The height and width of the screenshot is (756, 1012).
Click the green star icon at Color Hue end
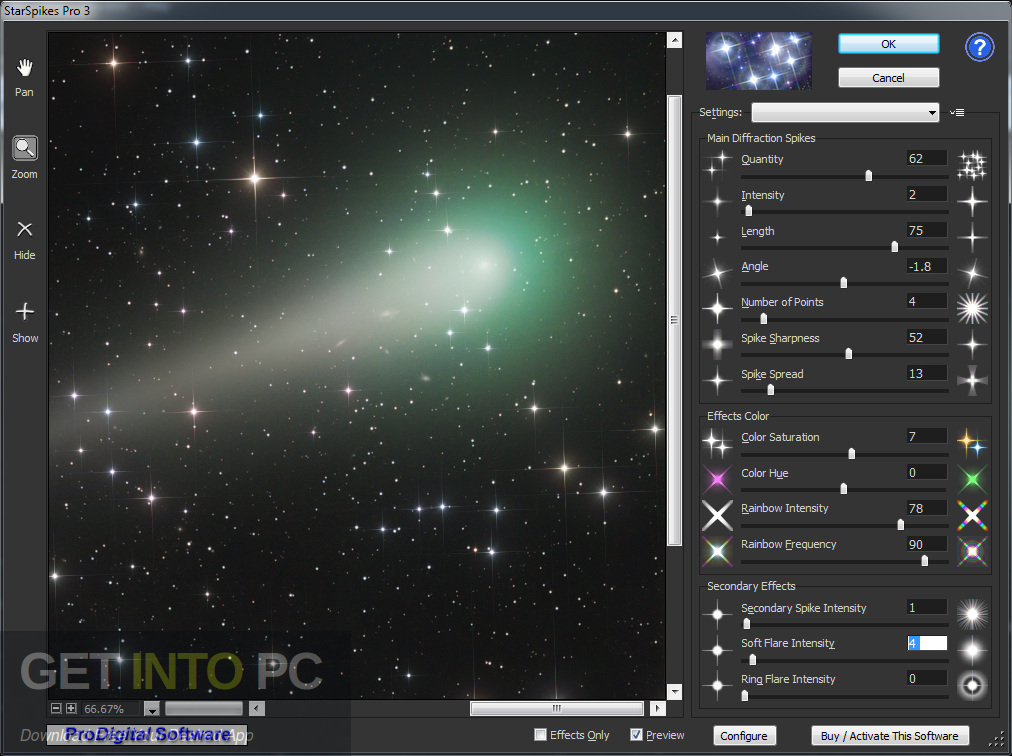[972, 480]
